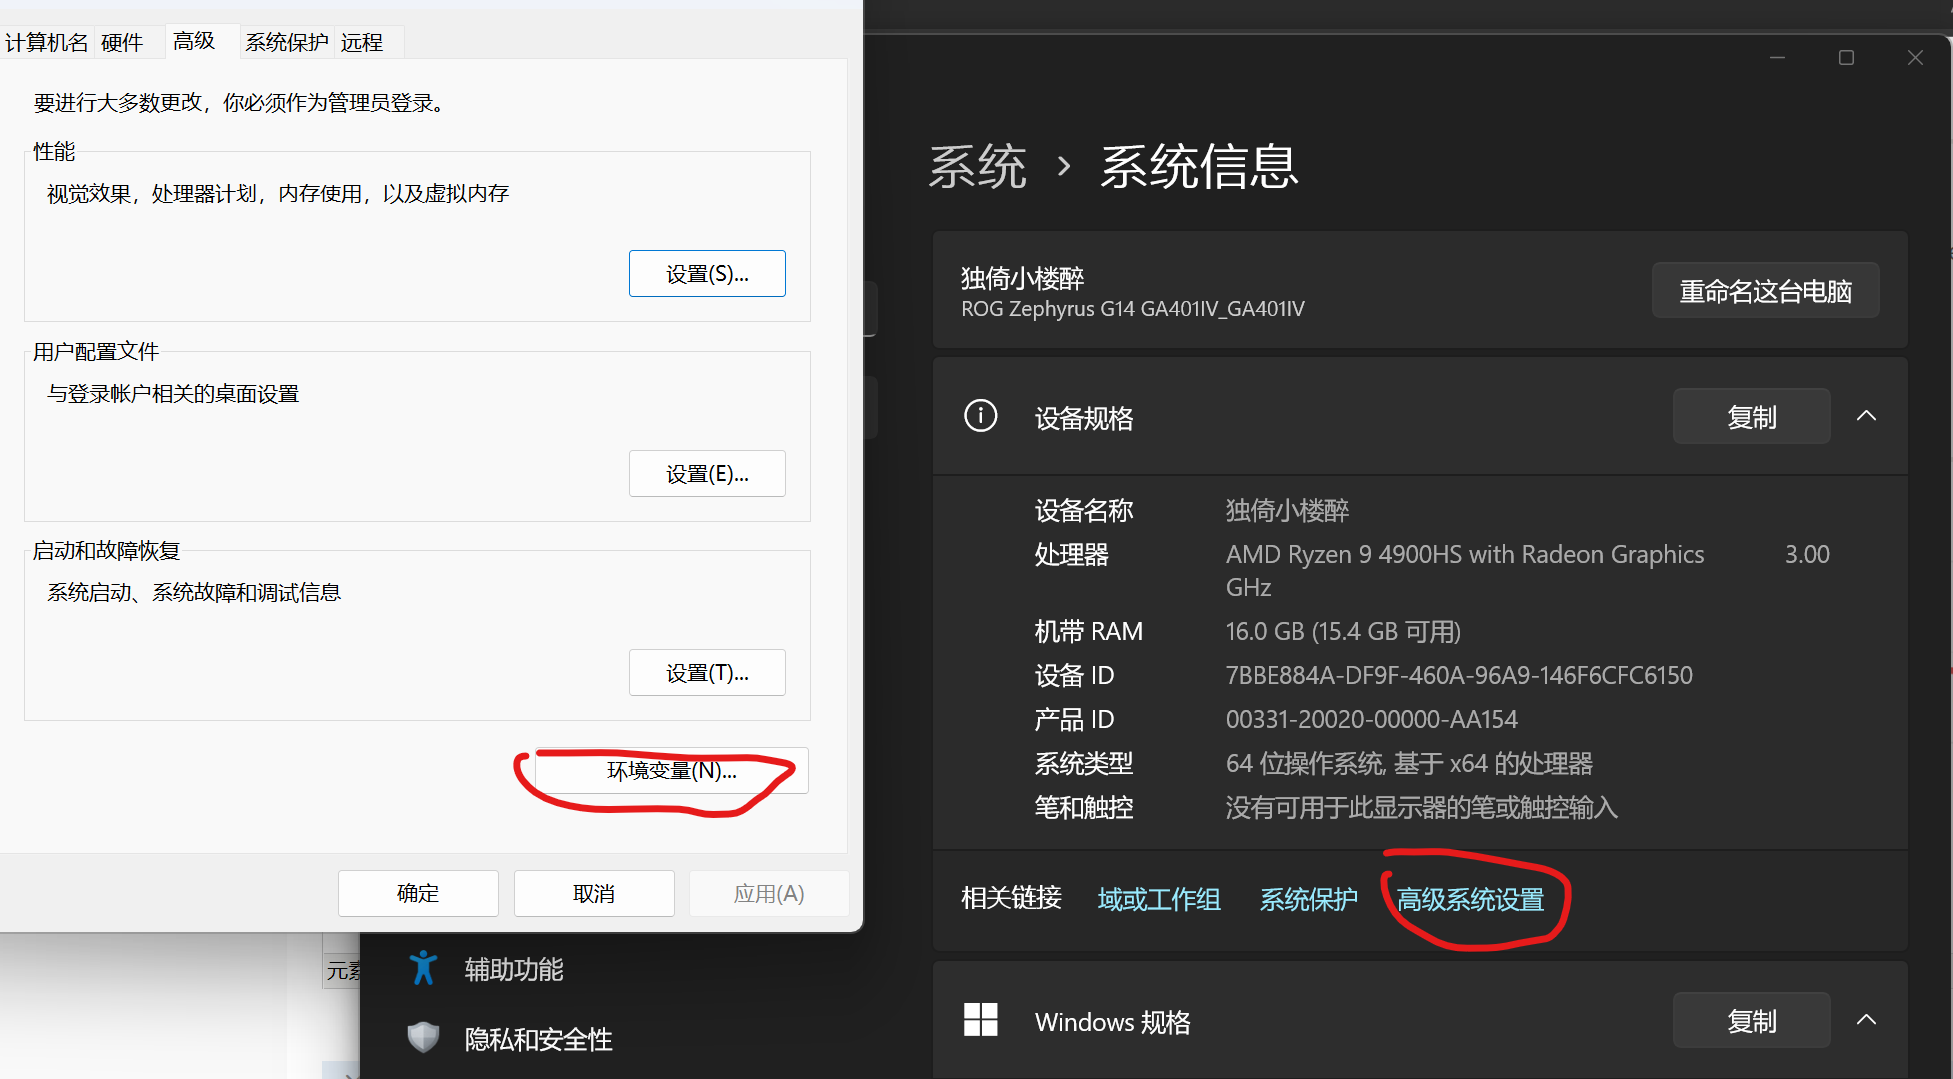This screenshot has height=1079, width=1953.
Task: Open the 高级系统设置 link
Action: [x=1470, y=899]
